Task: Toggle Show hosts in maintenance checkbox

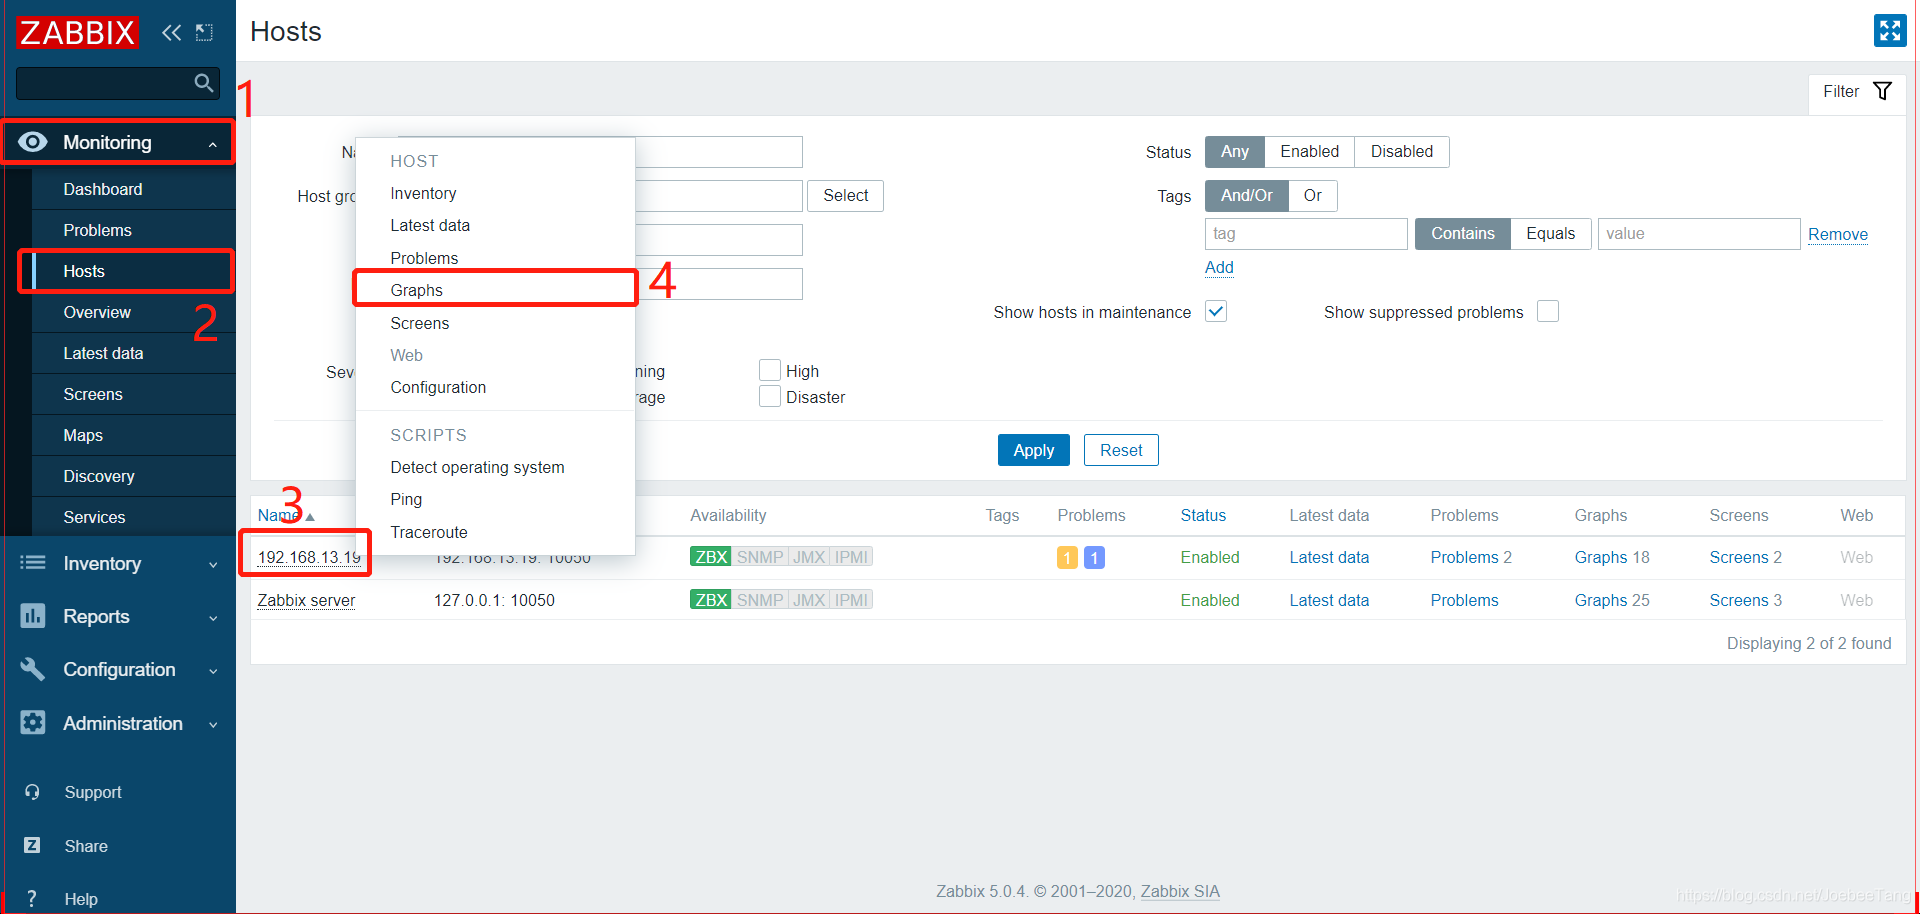Action: [x=1216, y=311]
